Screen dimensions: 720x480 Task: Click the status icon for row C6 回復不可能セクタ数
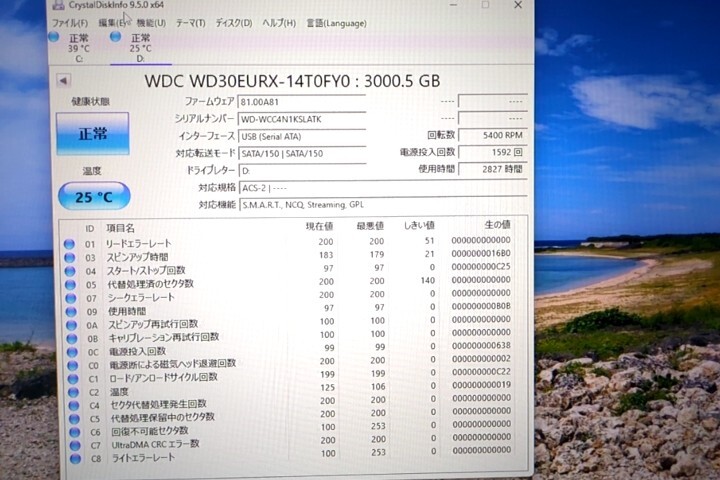[x=75, y=432]
